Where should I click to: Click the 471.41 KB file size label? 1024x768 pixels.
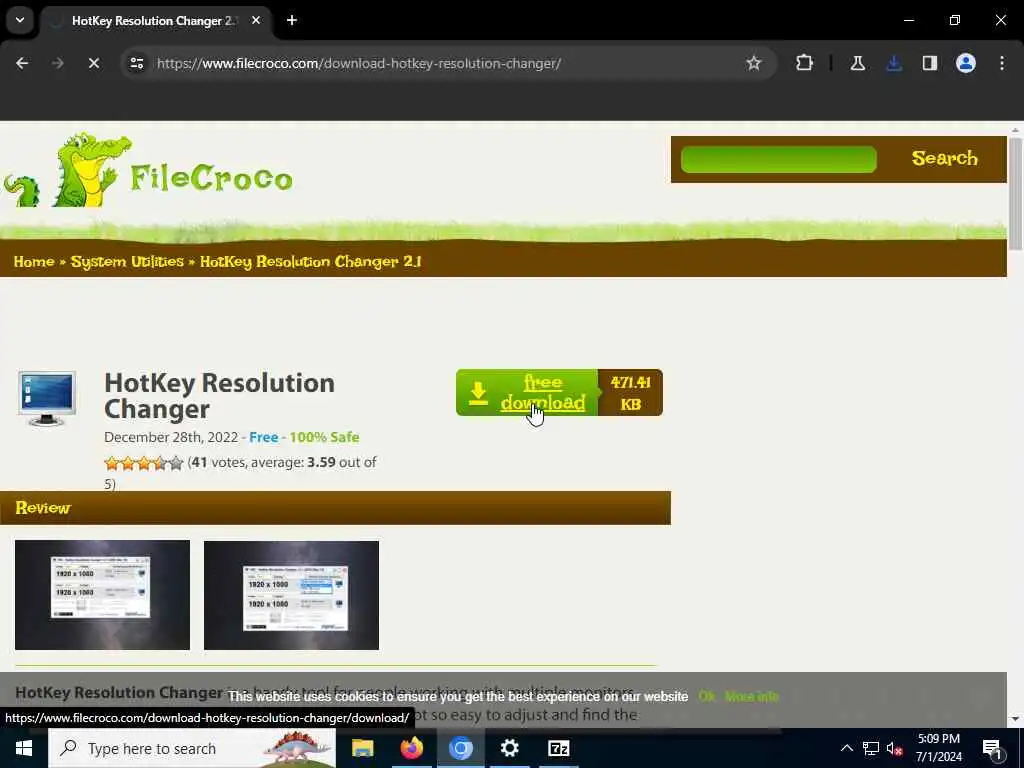630,393
